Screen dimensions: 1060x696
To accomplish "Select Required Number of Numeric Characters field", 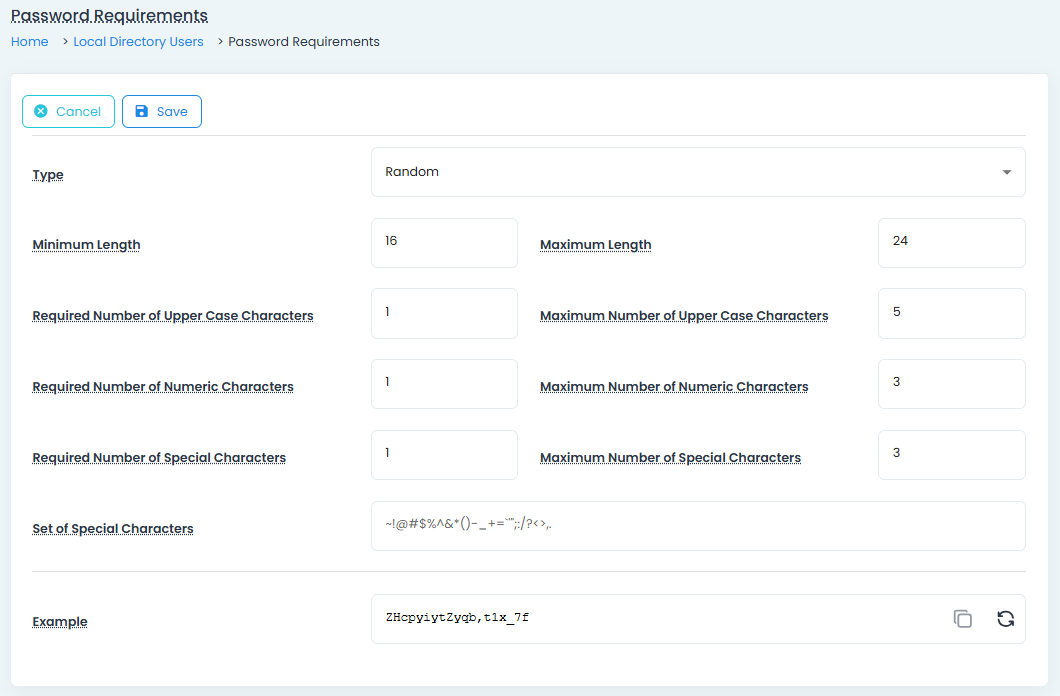I will 444,384.
